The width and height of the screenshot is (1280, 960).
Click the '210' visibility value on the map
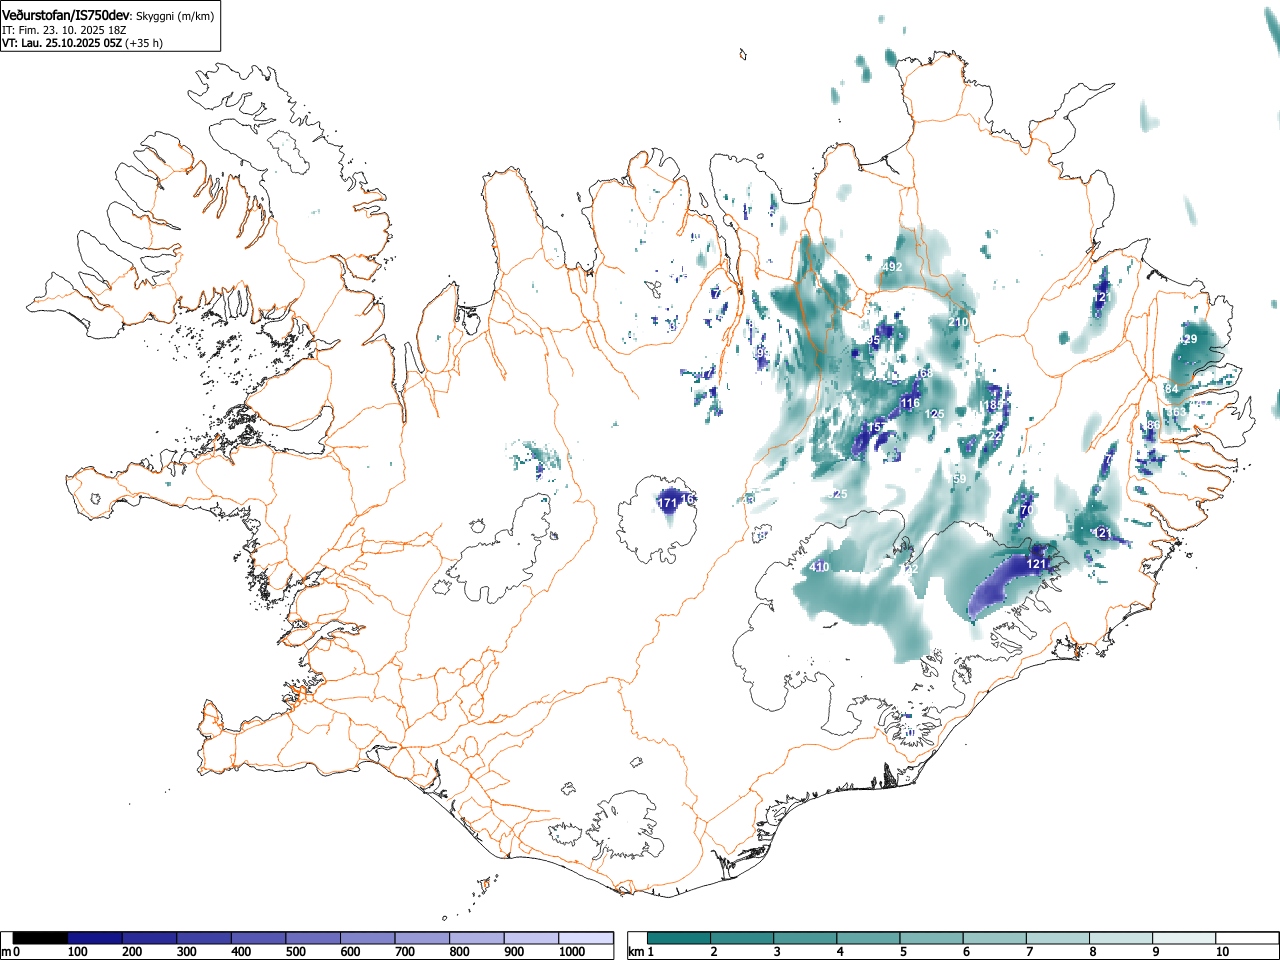coord(958,323)
